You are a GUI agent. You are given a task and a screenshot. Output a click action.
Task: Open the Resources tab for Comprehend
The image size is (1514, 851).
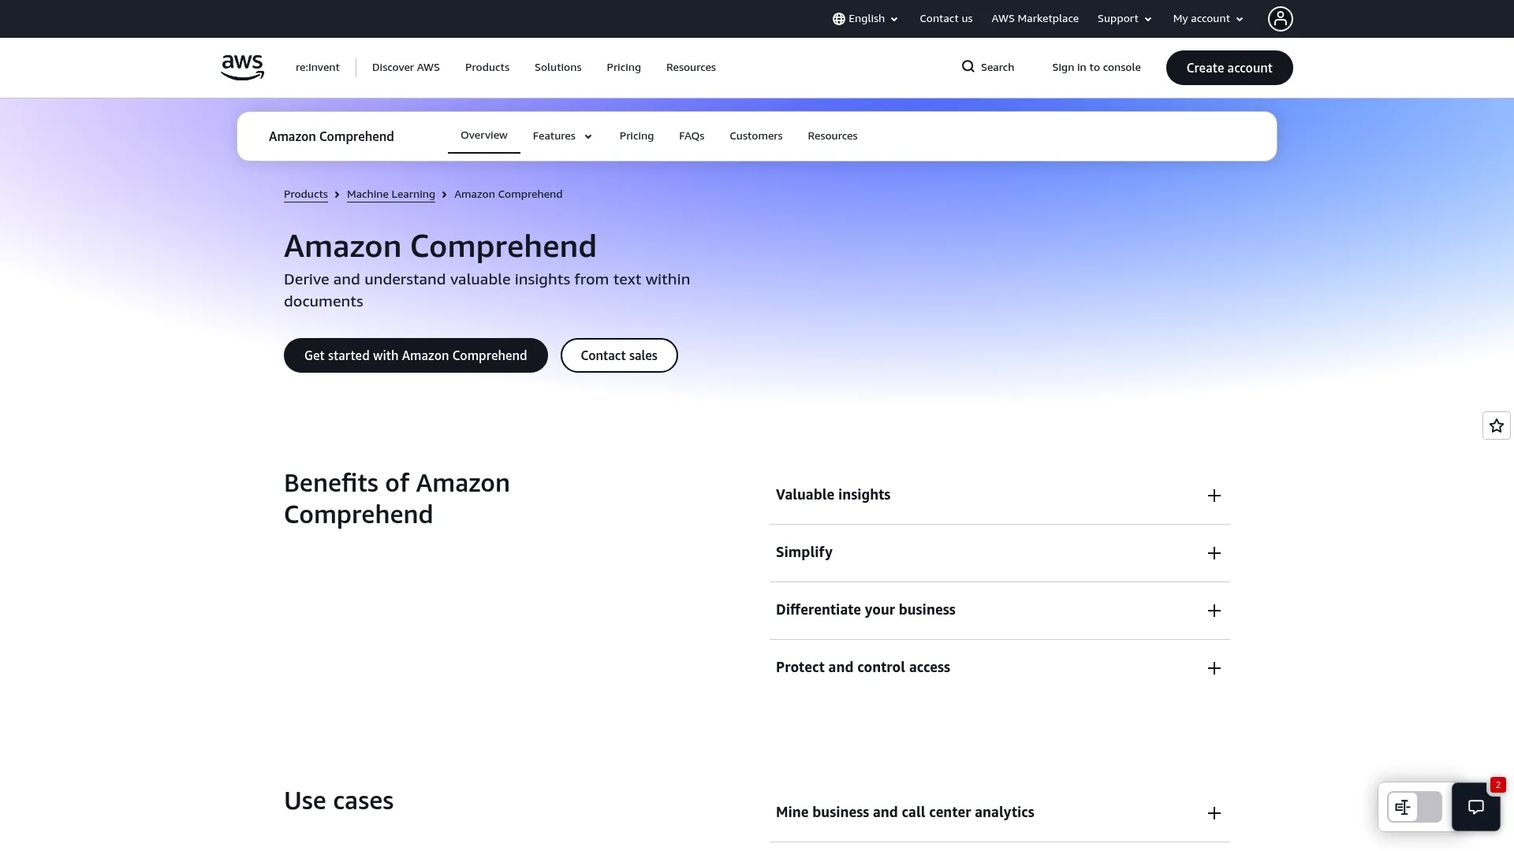(x=832, y=136)
